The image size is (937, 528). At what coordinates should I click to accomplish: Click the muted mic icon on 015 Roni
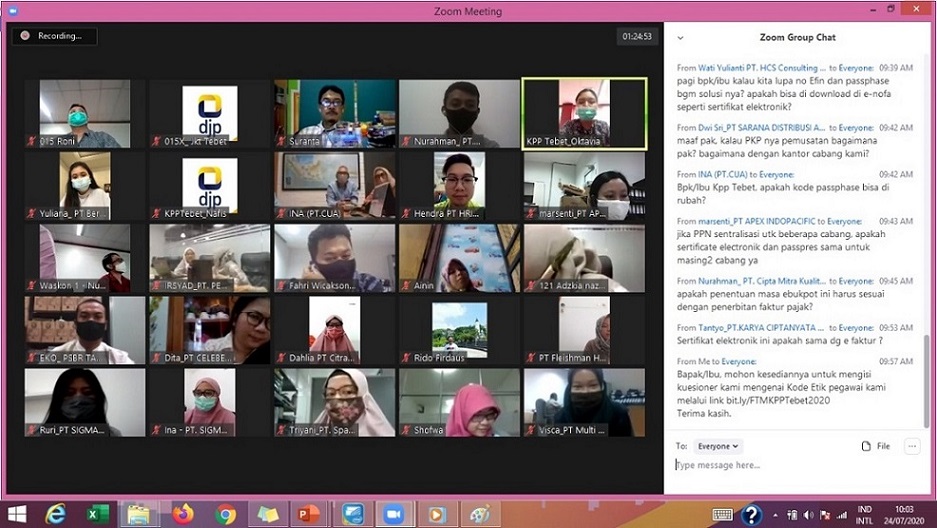(31, 141)
